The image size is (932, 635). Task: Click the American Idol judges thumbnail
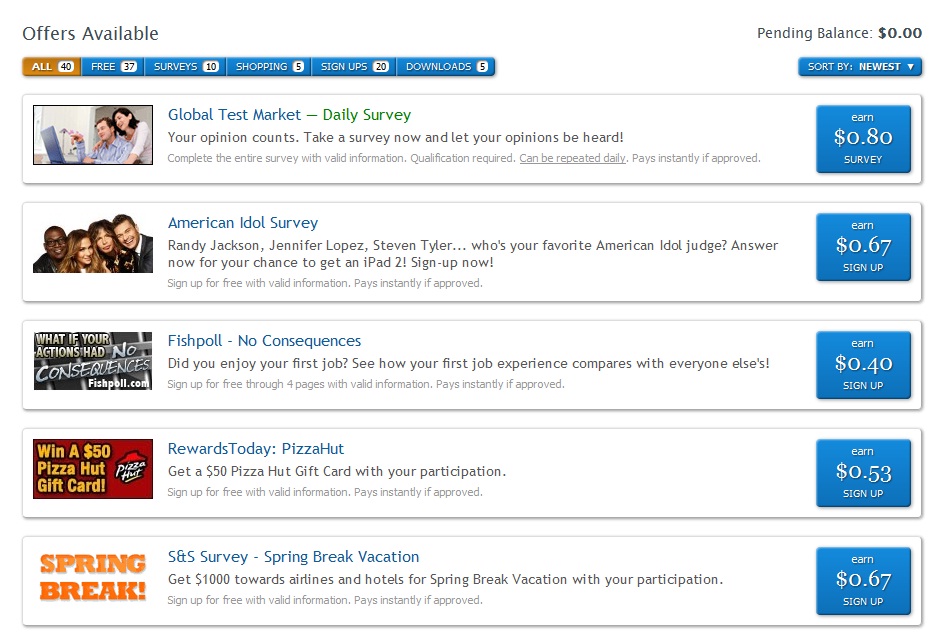click(93, 243)
